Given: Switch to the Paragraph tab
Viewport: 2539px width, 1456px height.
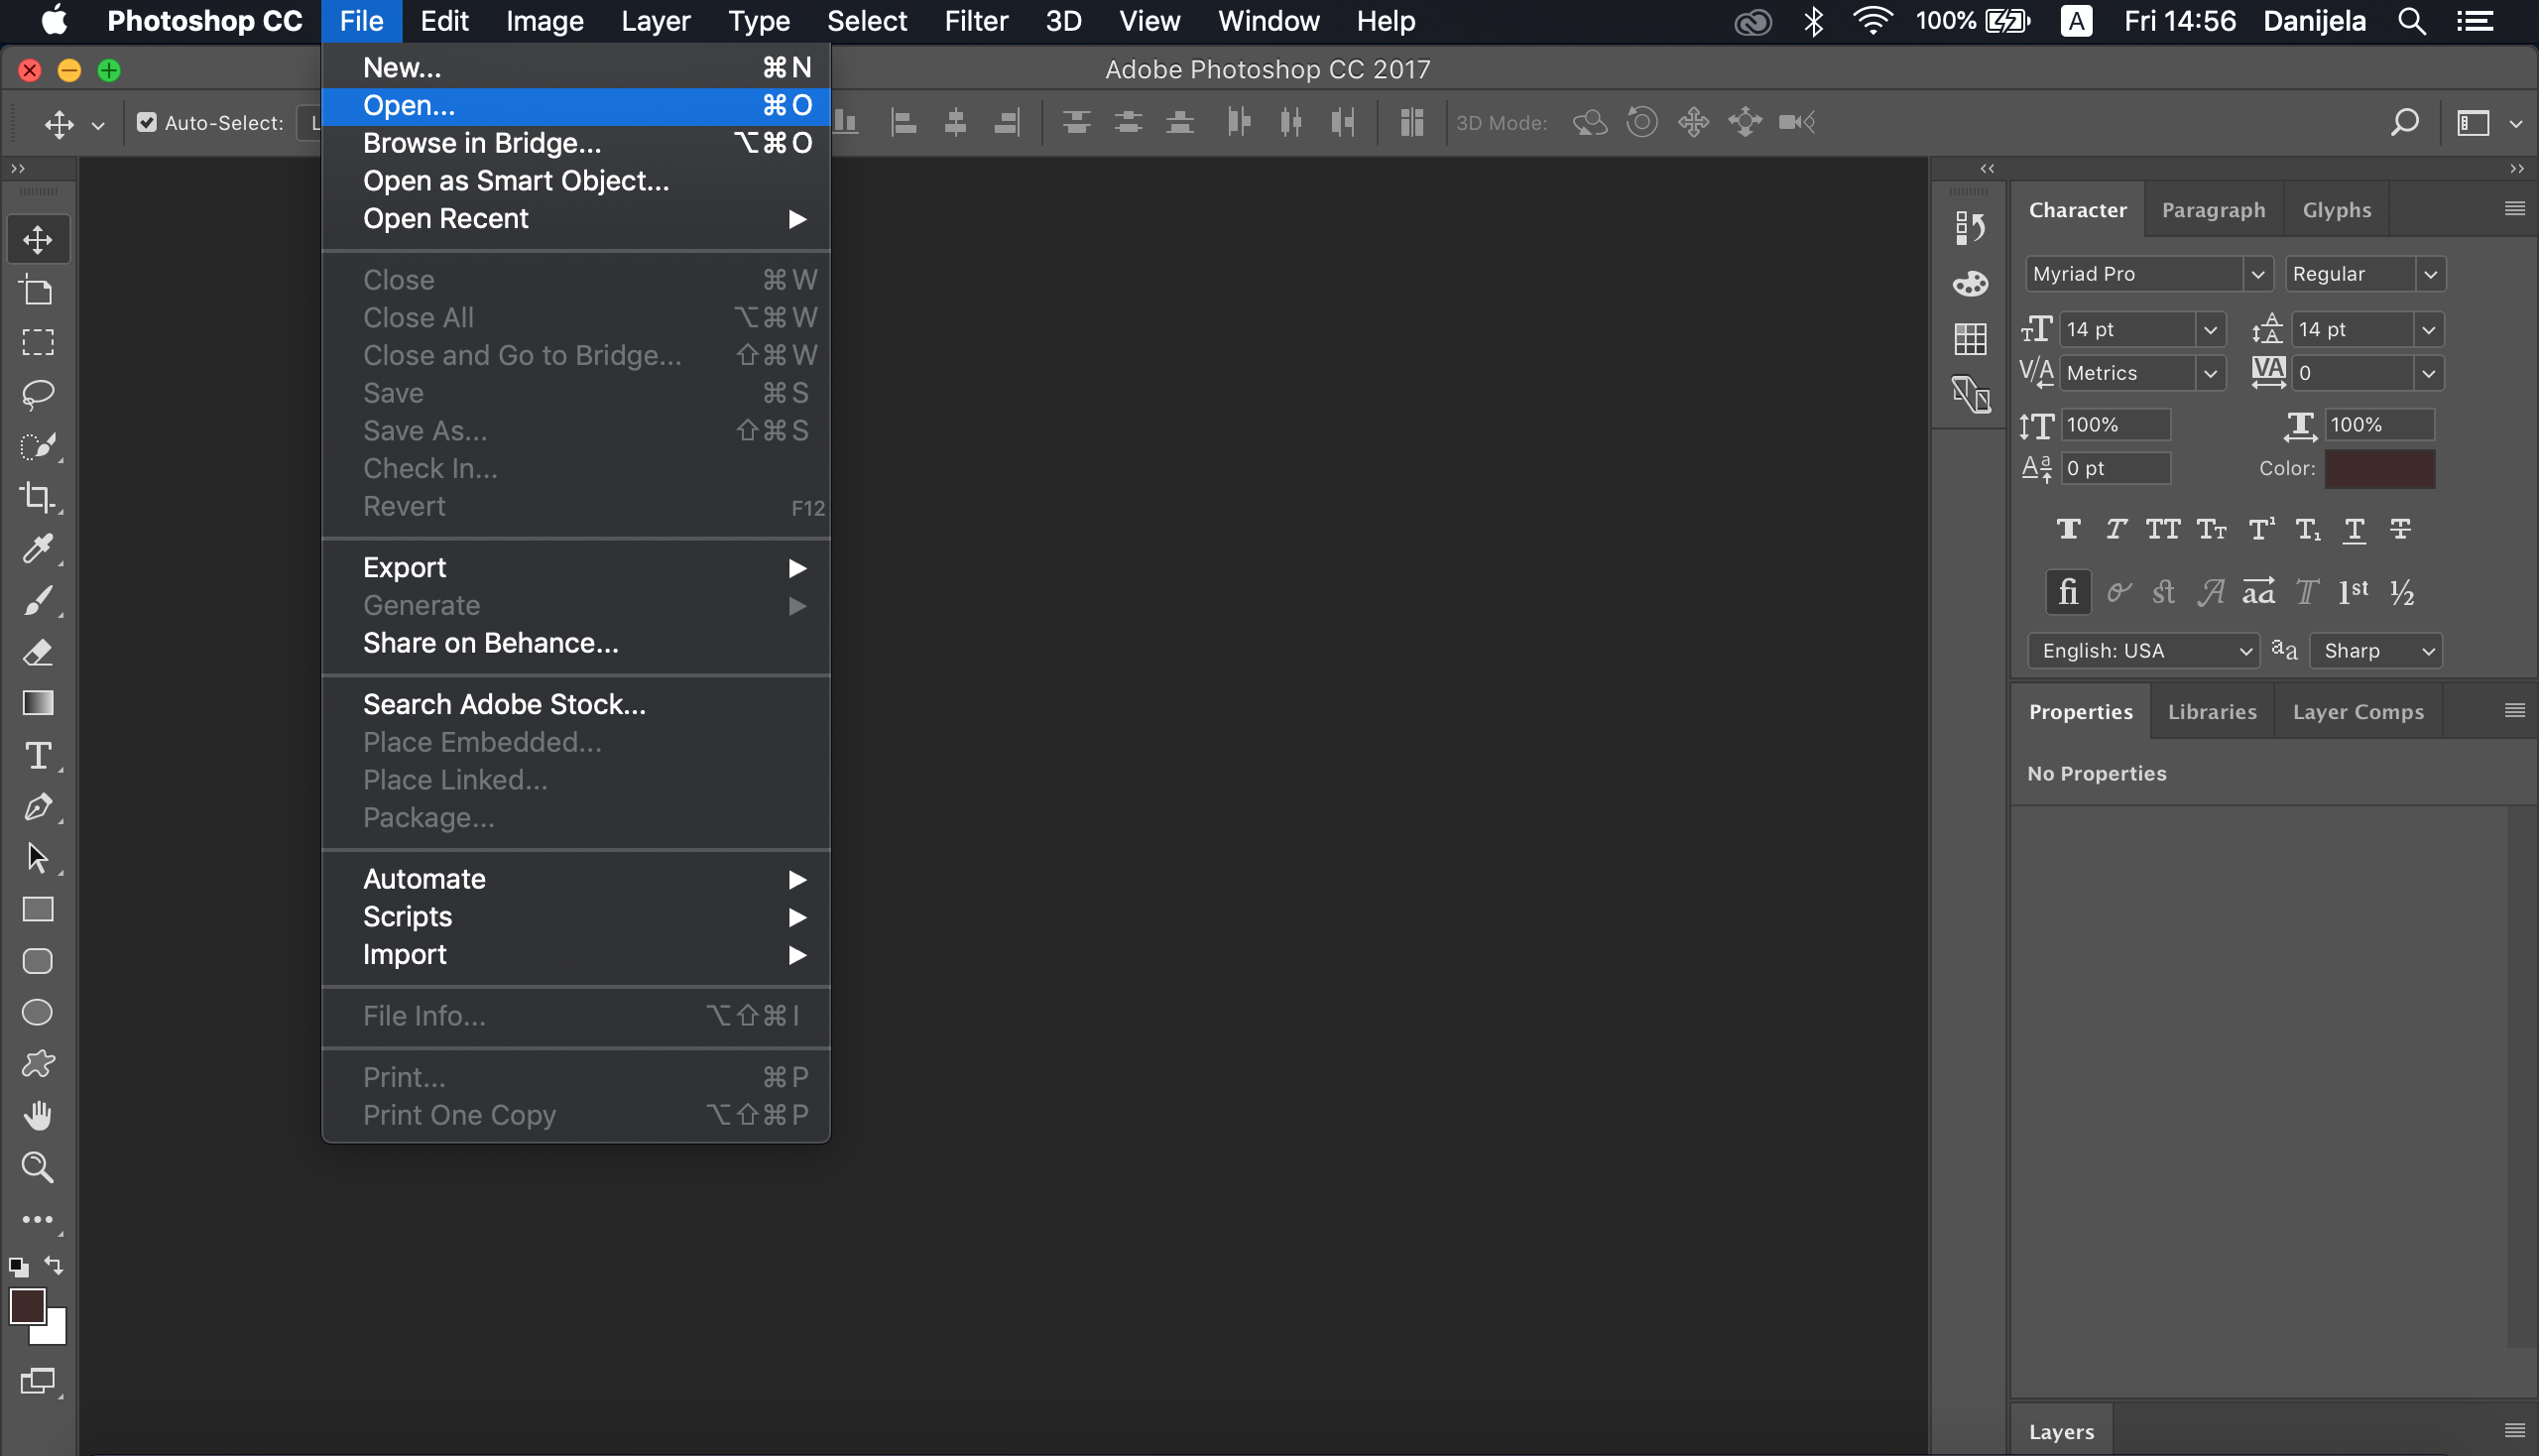Looking at the screenshot, I should [x=2213, y=210].
